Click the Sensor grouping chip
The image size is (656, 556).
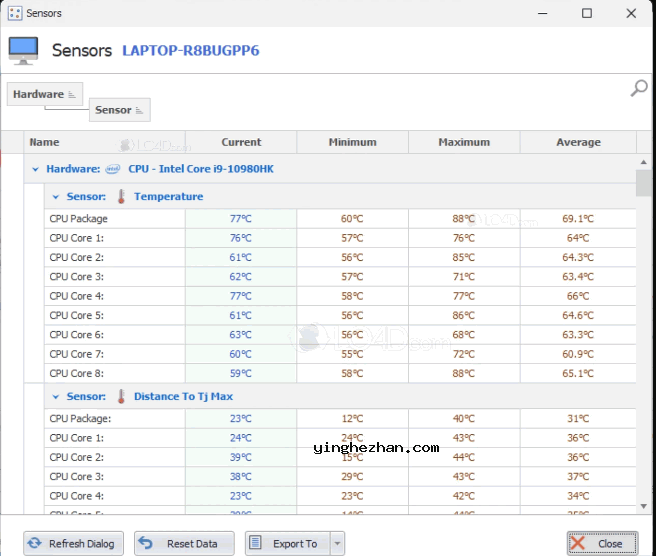click(120, 110)
